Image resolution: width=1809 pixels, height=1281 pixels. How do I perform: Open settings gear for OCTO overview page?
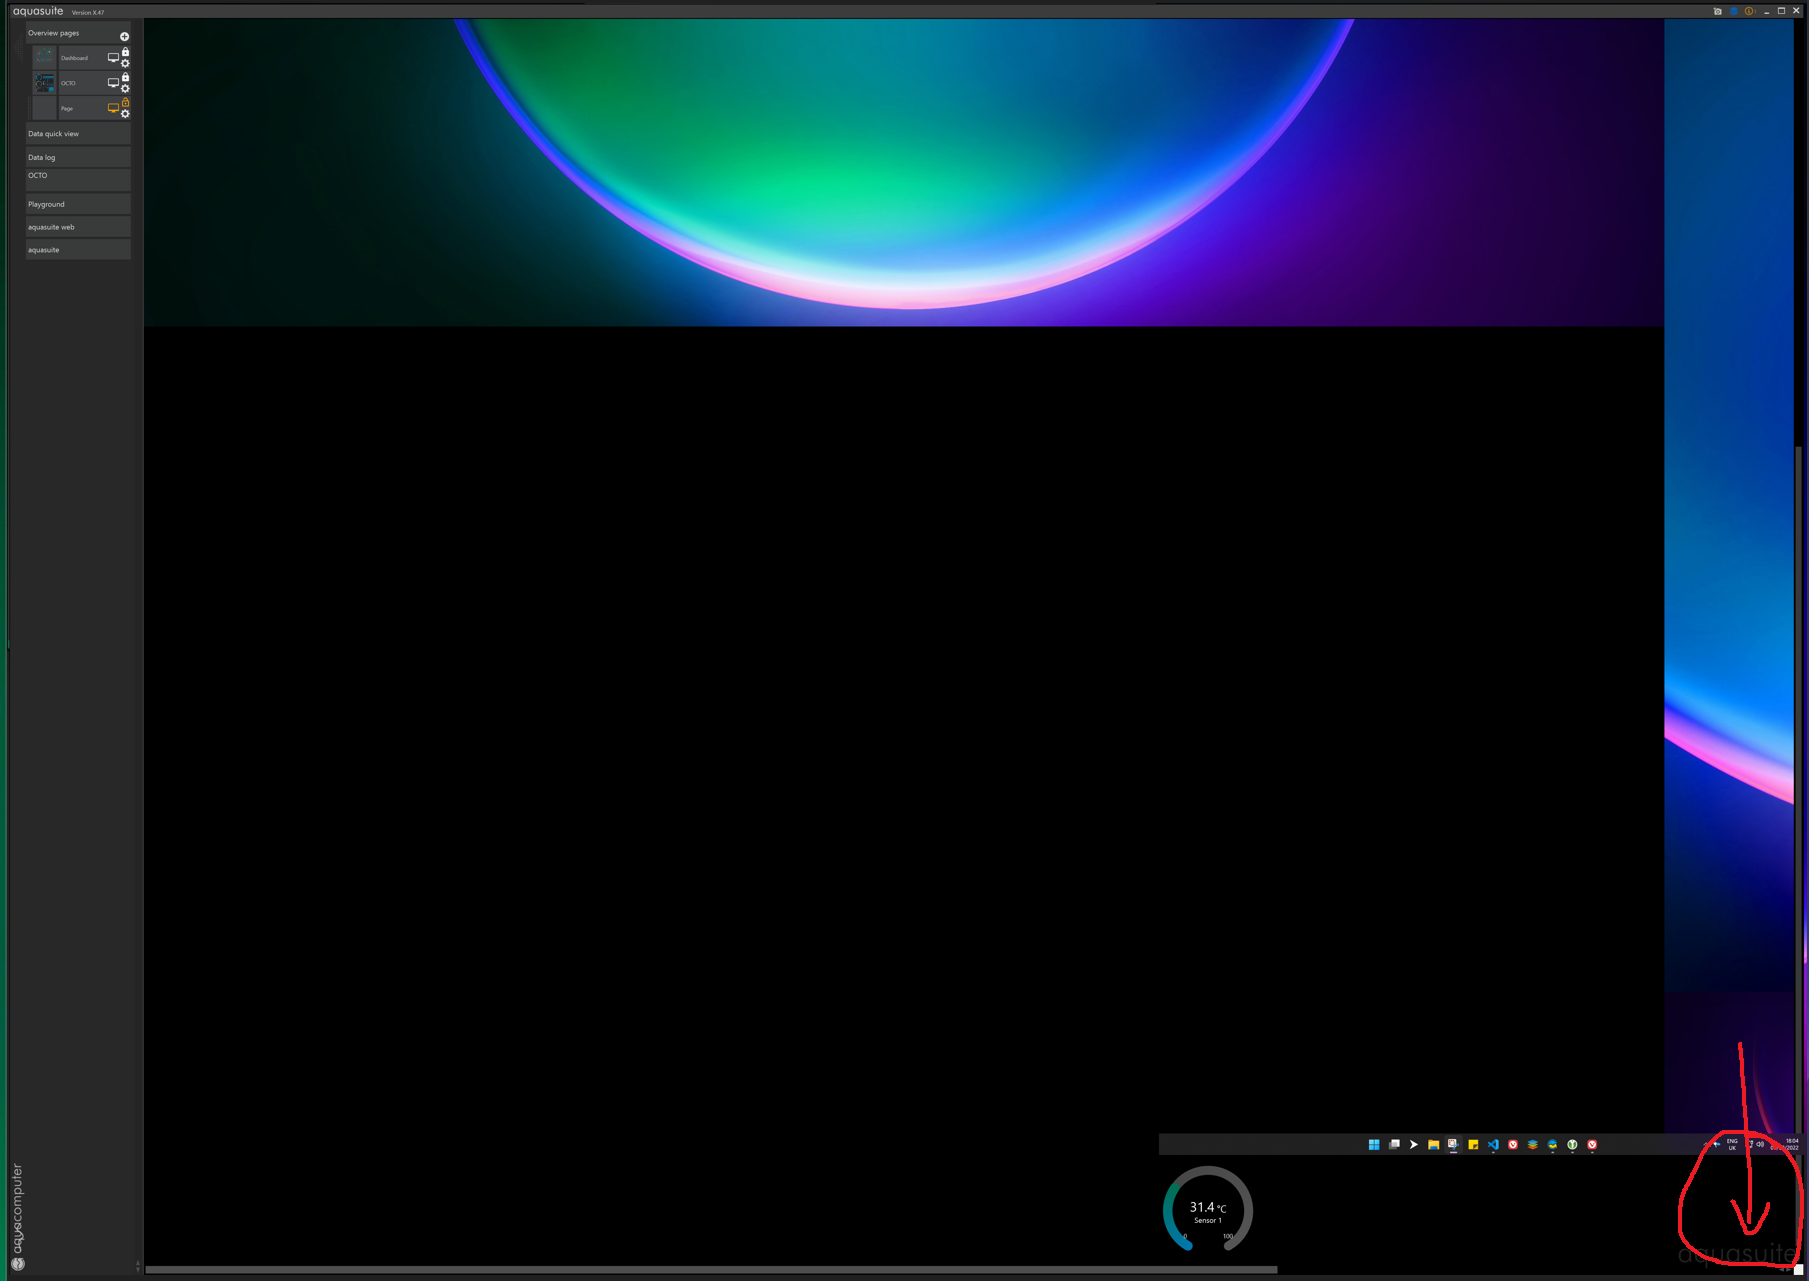point(125,89)
